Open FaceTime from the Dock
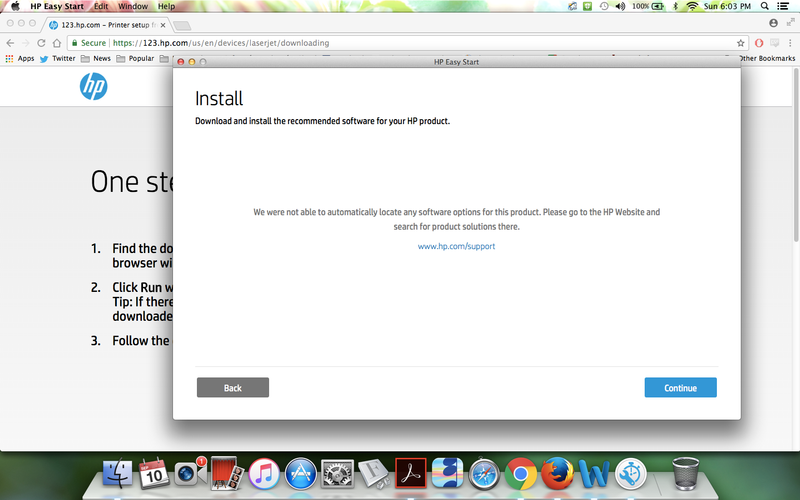Image resolution: width=800 pixels, height=500 pixels. tap(190, 473)
